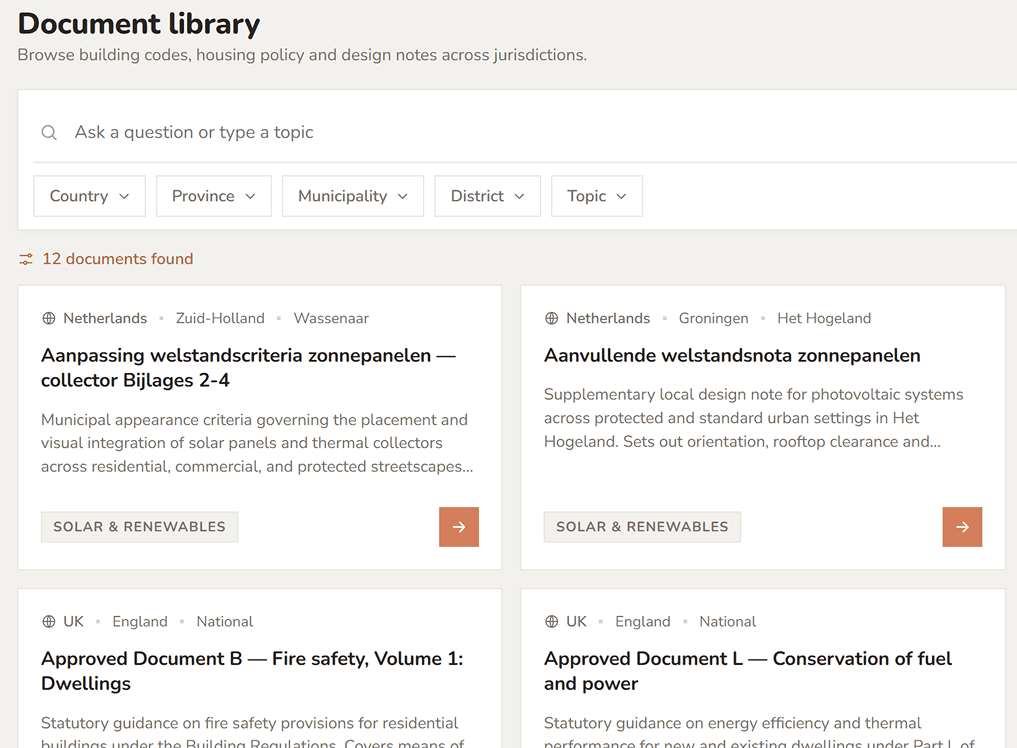Click 'UK' on the Approved Document B card
This screenshot has width=1017, height=748.
[x=73, y=621]
